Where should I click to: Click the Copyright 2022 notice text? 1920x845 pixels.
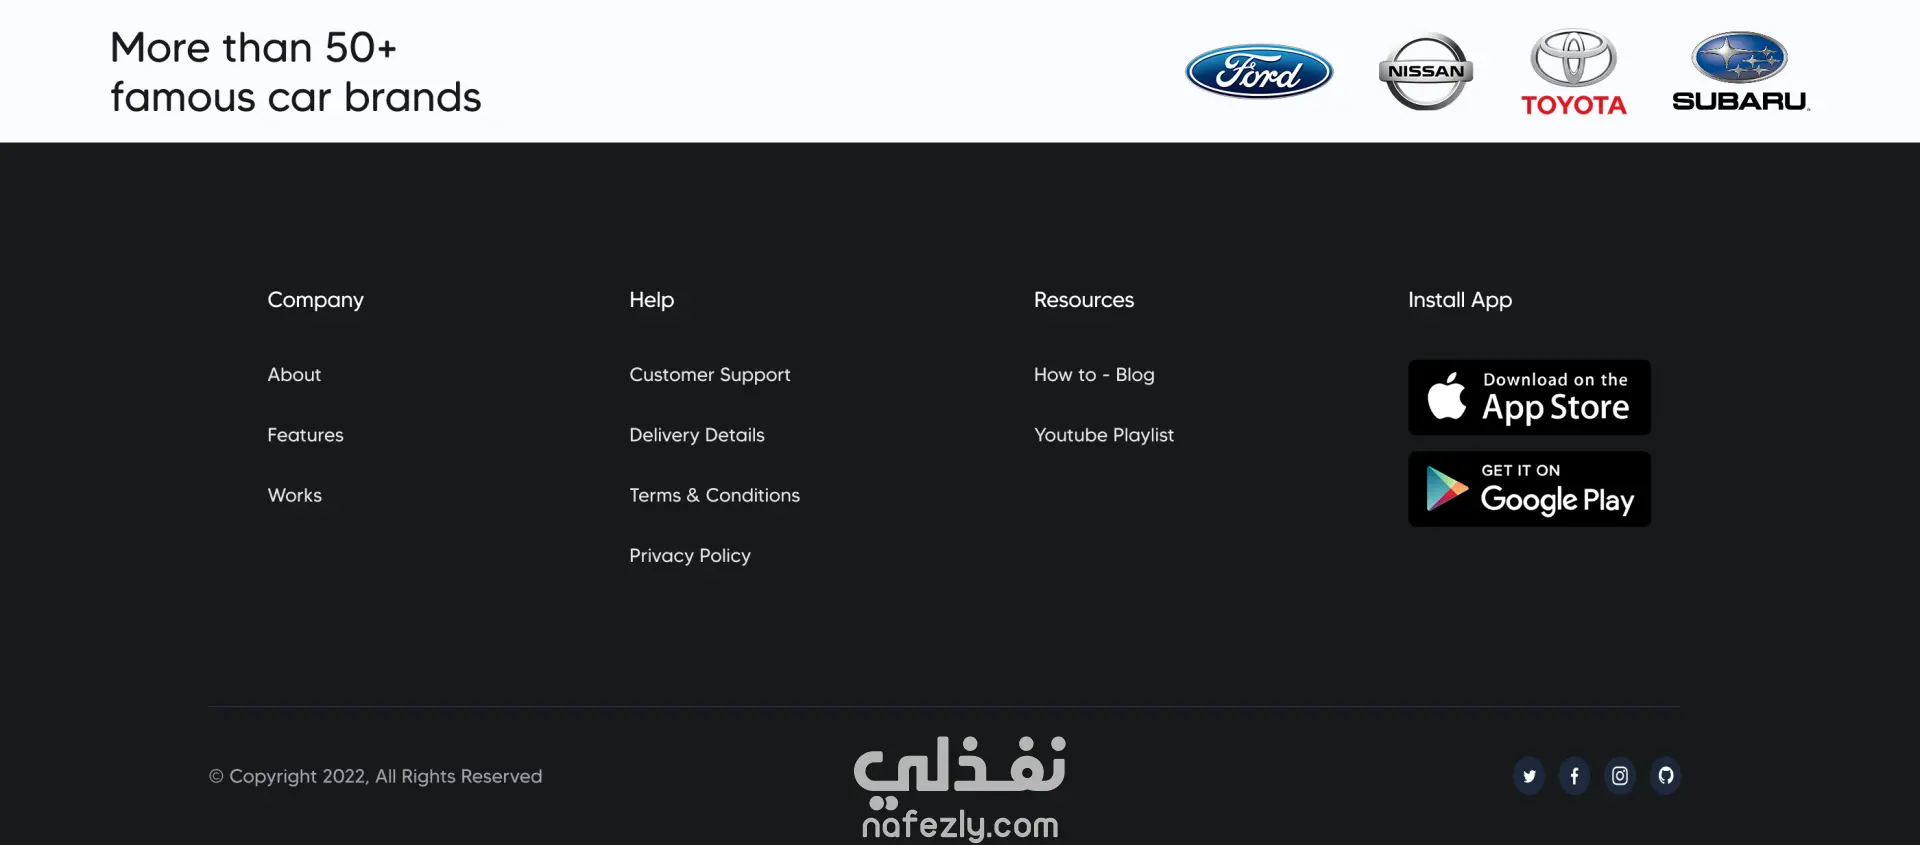tap(375, 776)
